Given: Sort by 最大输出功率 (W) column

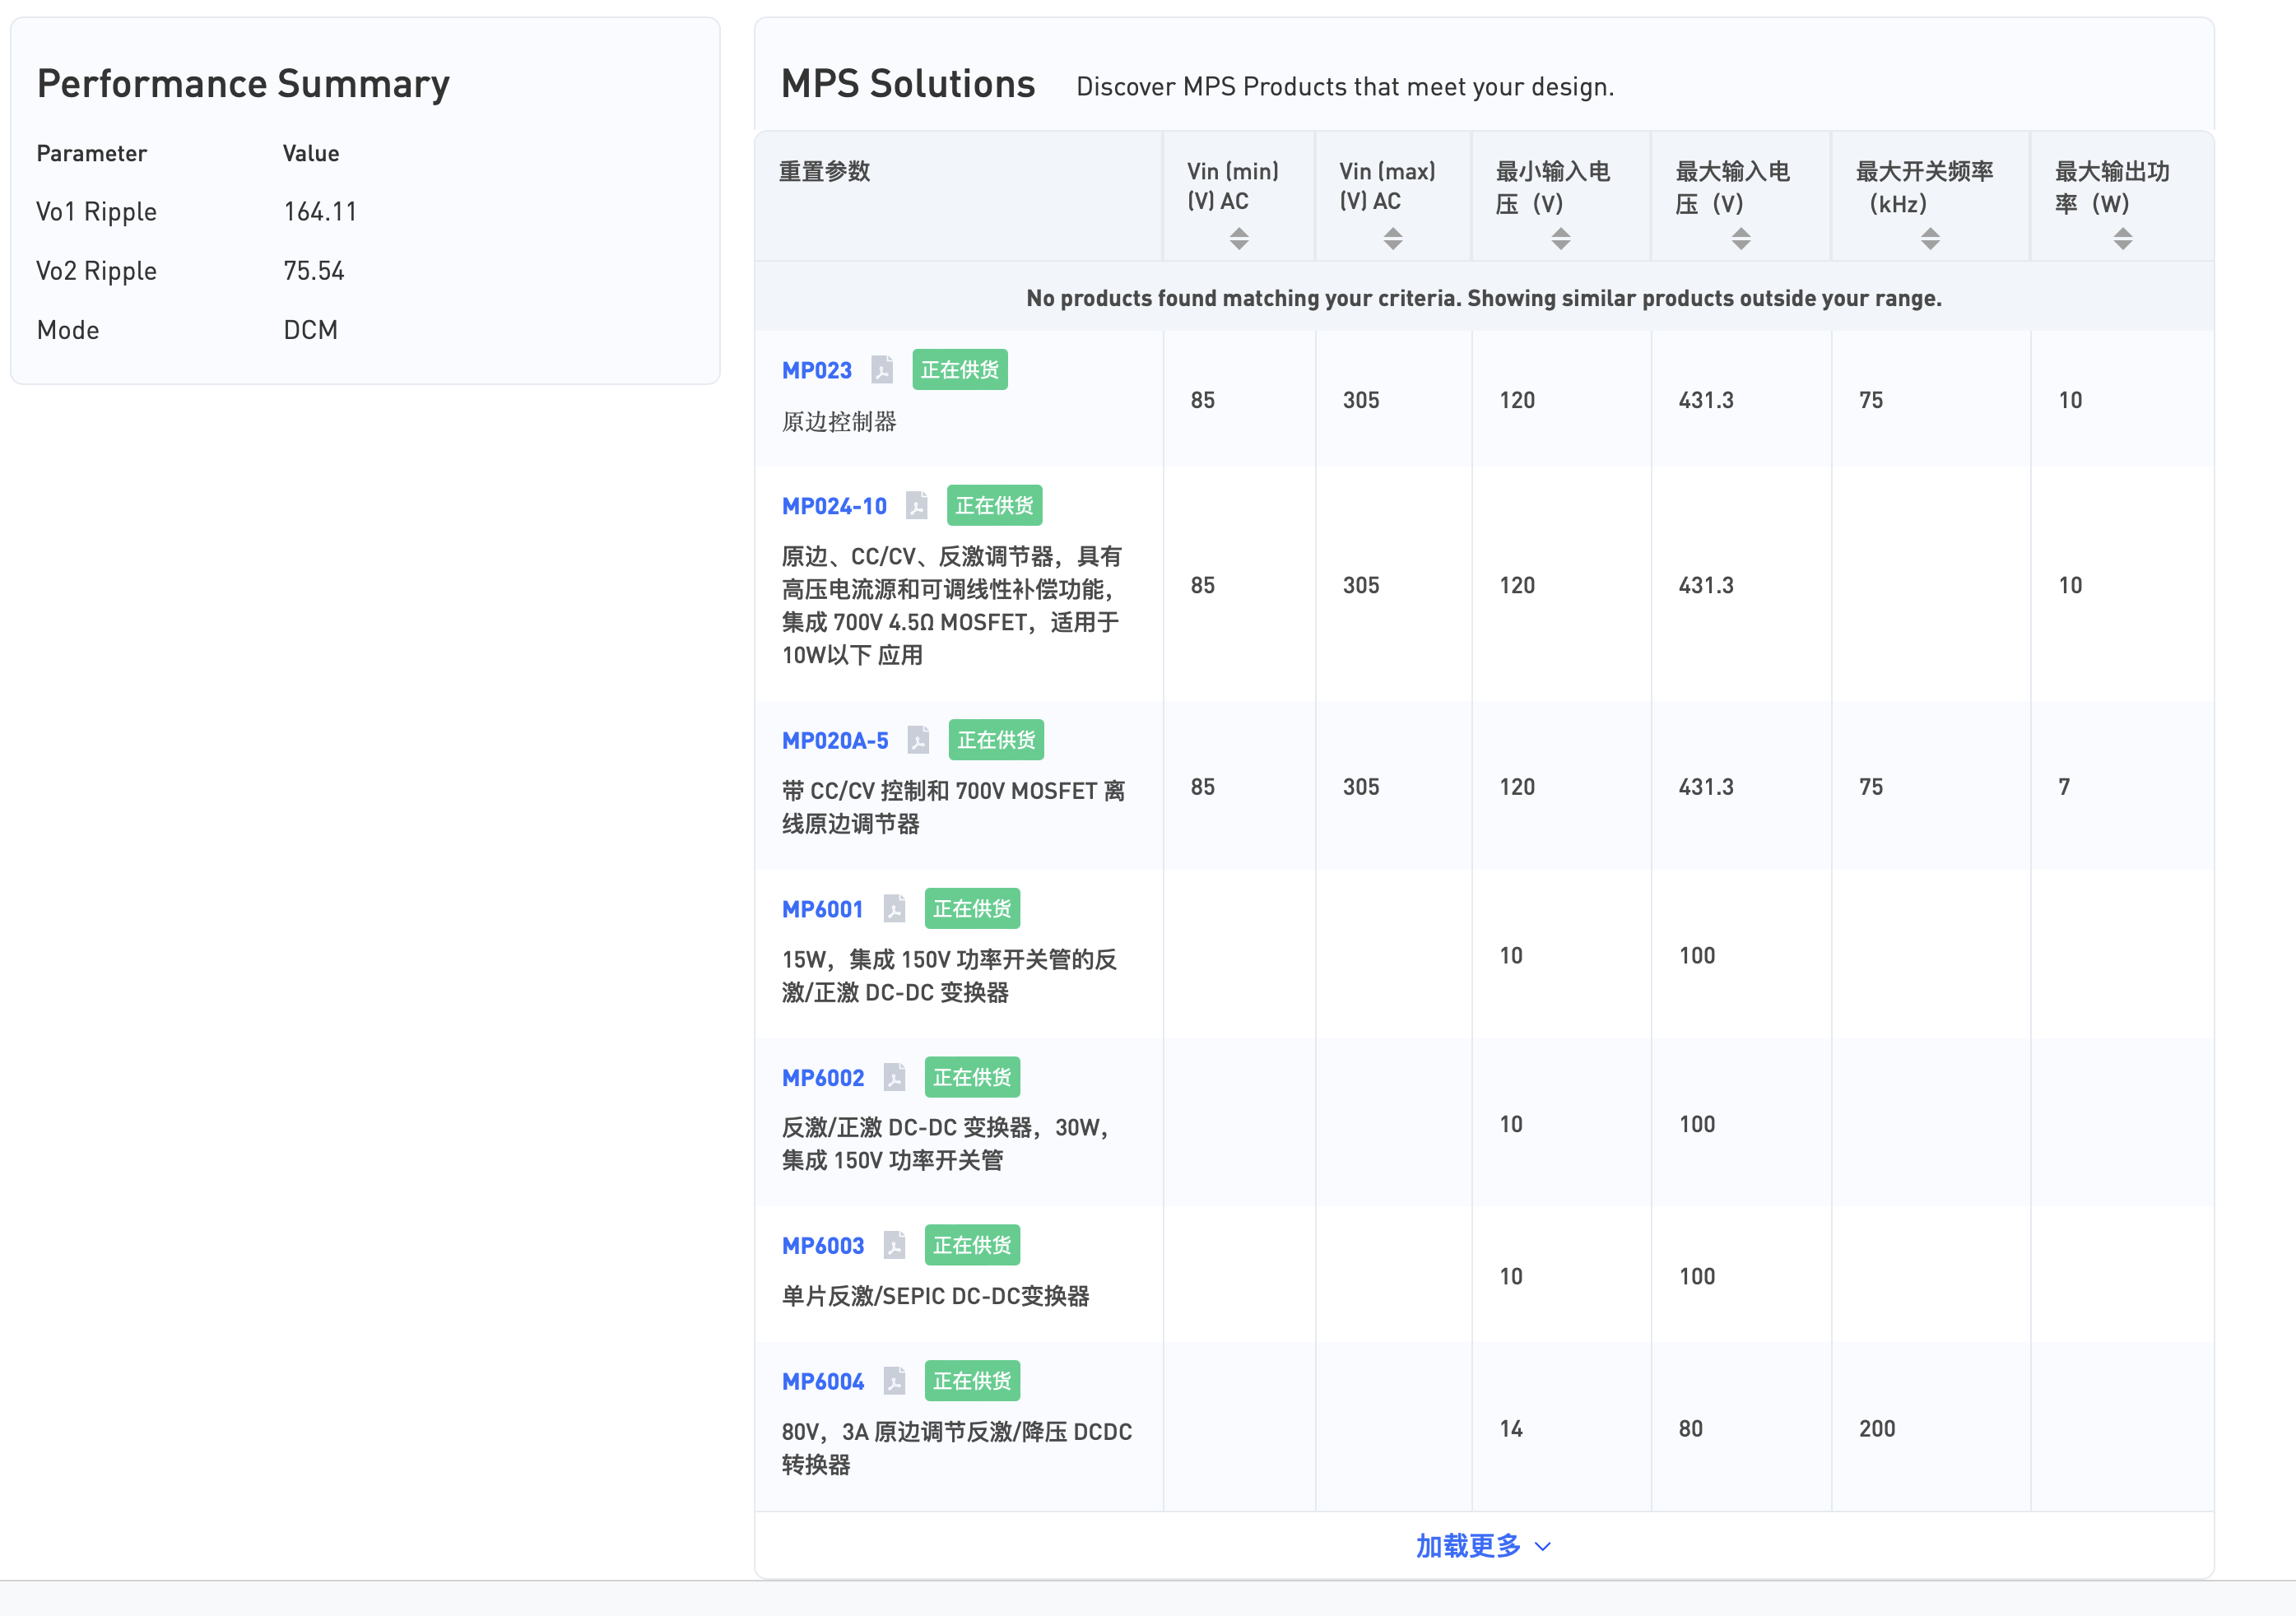Looking at the screenshot, I should [x=2123, y=238].
